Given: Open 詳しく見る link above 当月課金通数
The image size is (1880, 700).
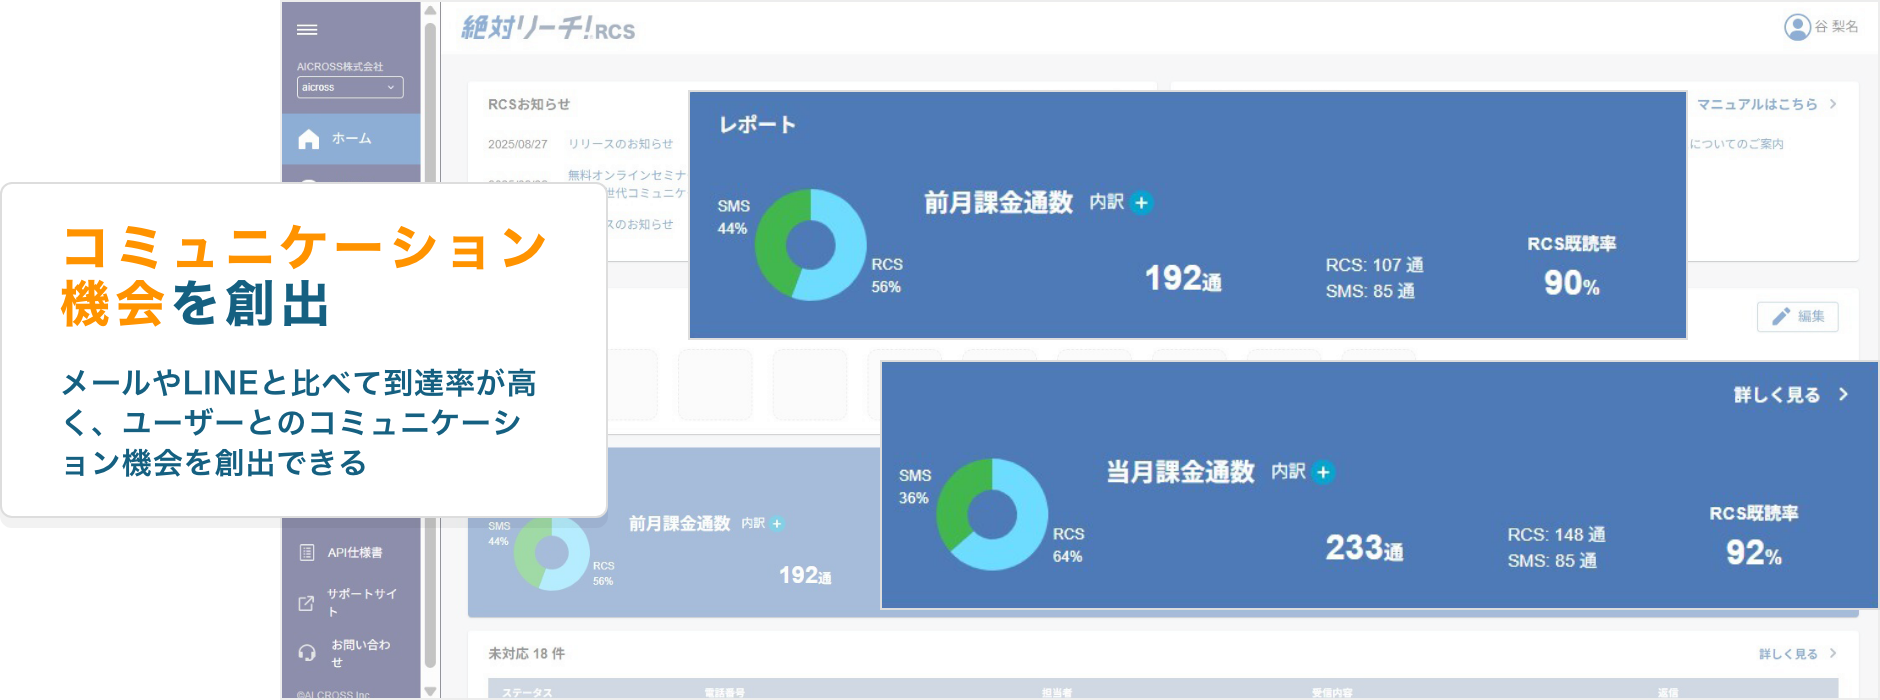Looking at the screenshot, I should click(x=1777, y=395).
